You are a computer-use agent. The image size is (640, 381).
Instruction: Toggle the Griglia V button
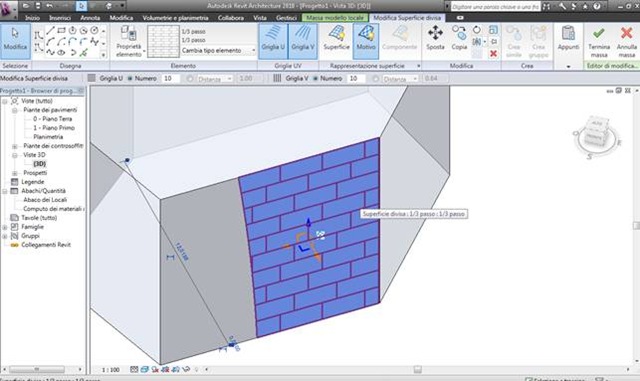click(x=303, y=41)
